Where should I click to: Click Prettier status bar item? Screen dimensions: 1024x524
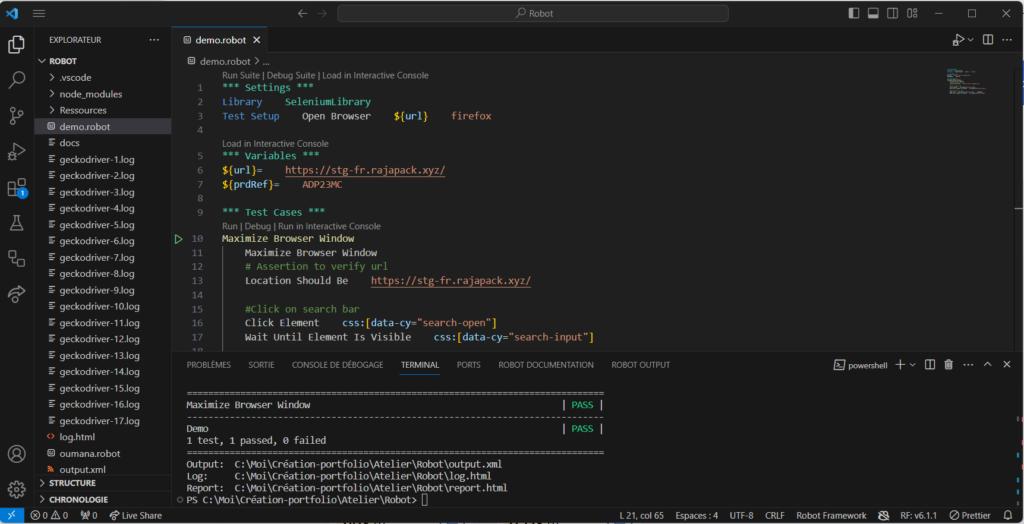pyautogui.click(x=970, y=516)
